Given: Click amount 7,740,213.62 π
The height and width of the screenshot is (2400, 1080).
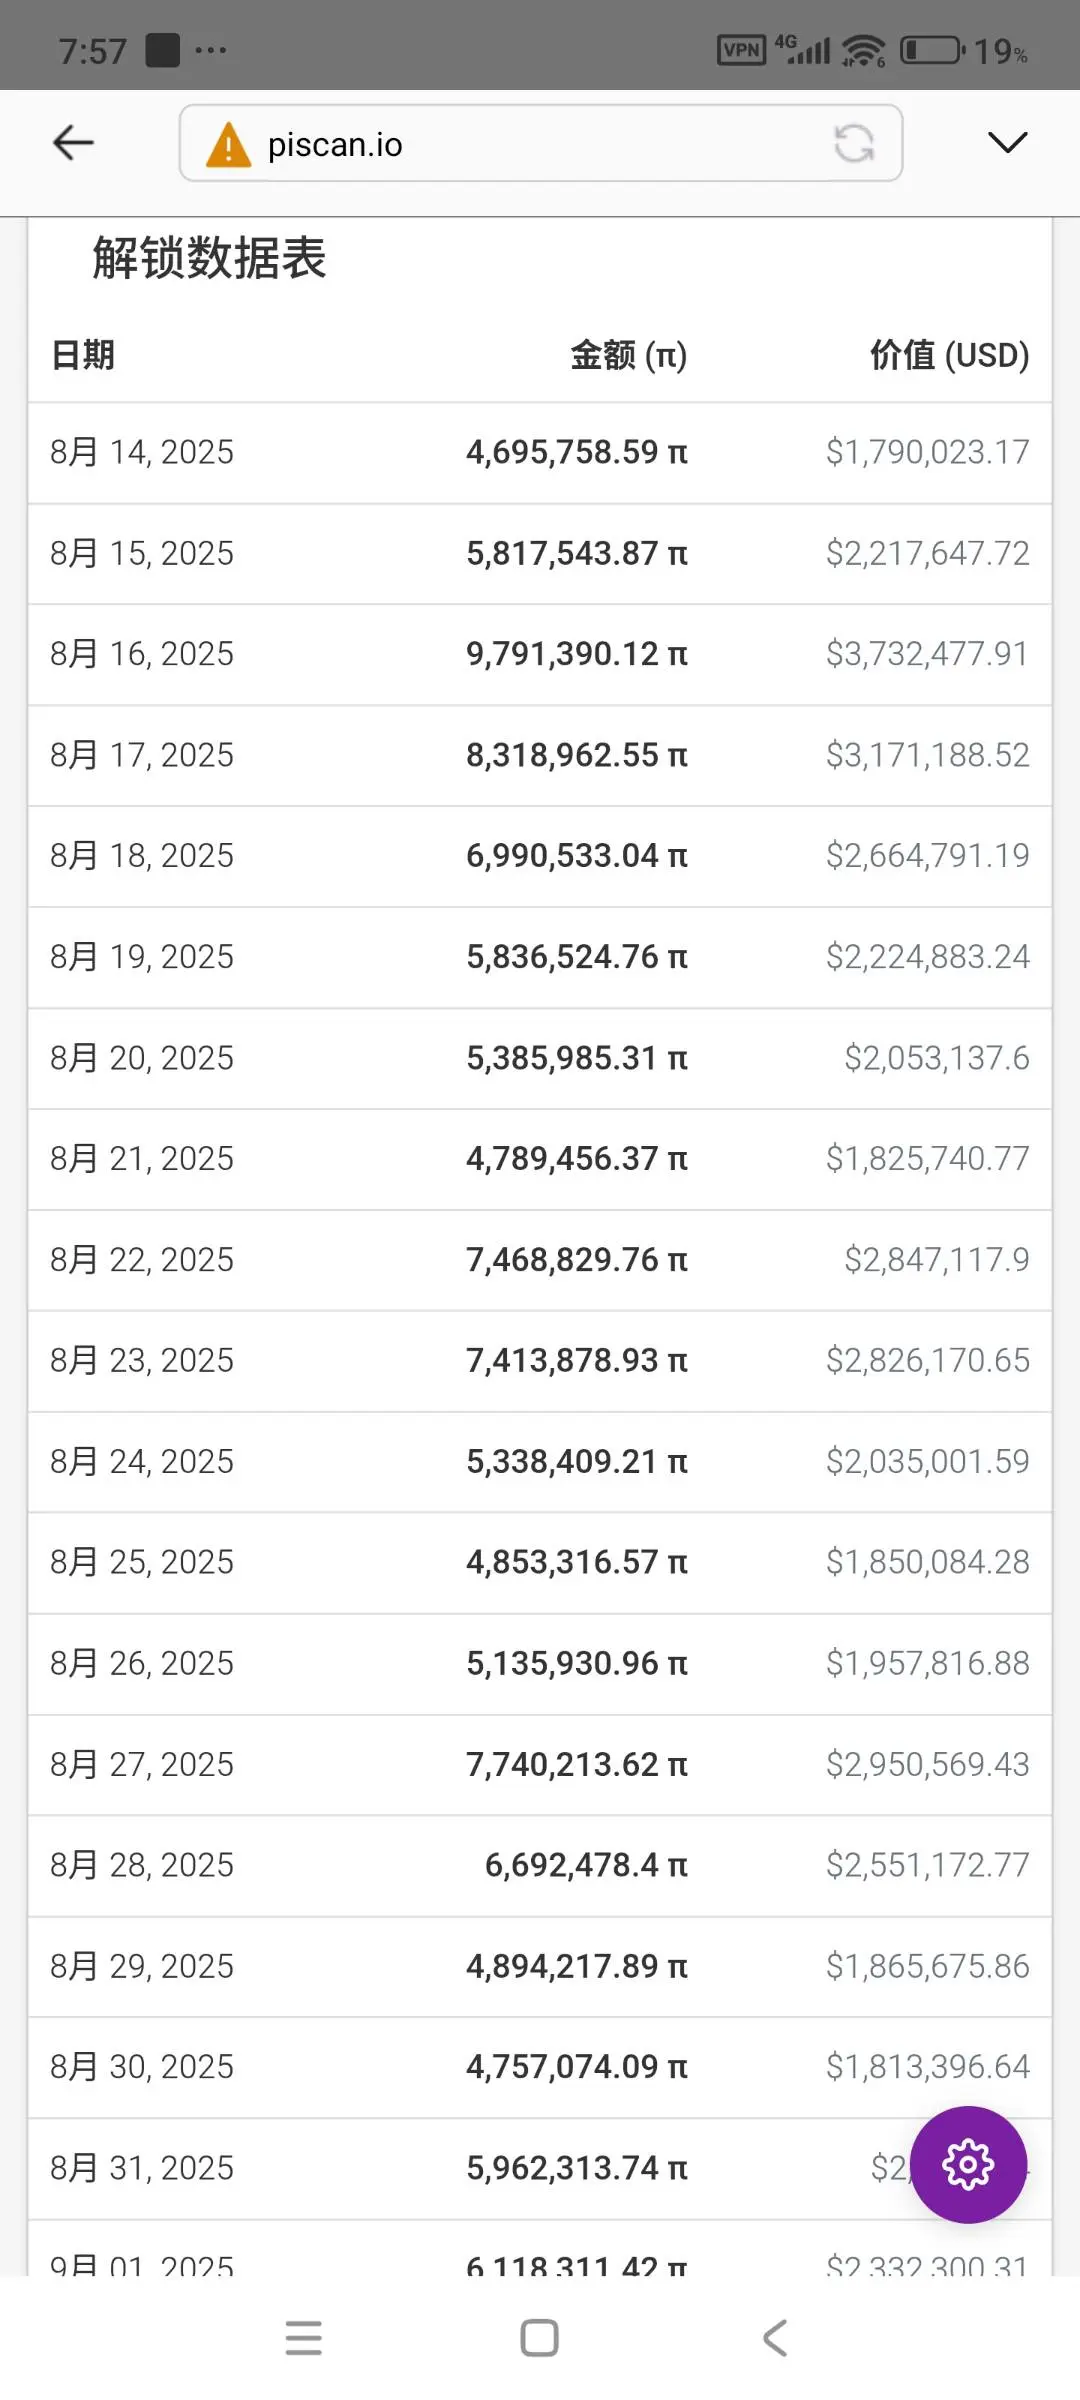Looking at the screenshot, I should point(577,1765).
